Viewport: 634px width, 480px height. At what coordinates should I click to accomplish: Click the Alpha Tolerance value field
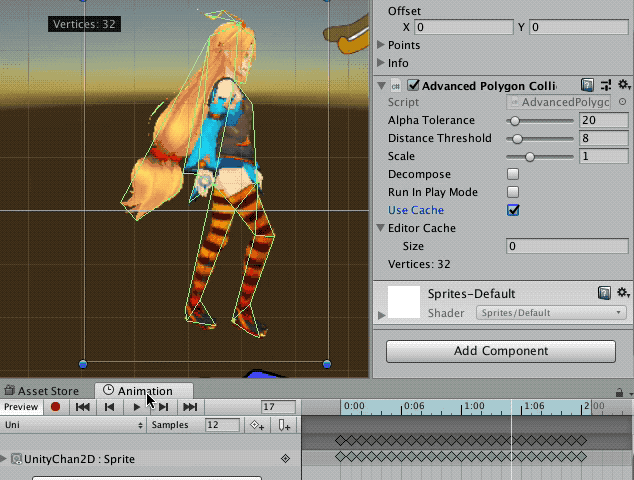click(604, 120)
